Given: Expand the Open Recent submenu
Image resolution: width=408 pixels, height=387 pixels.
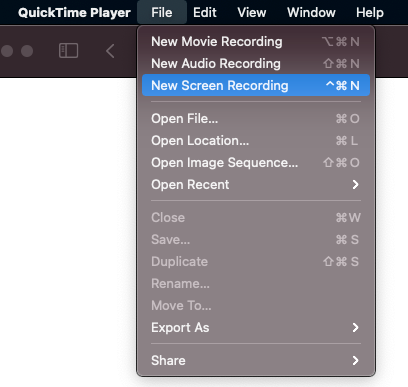Looking at the screenshot, I should point(256,184).
